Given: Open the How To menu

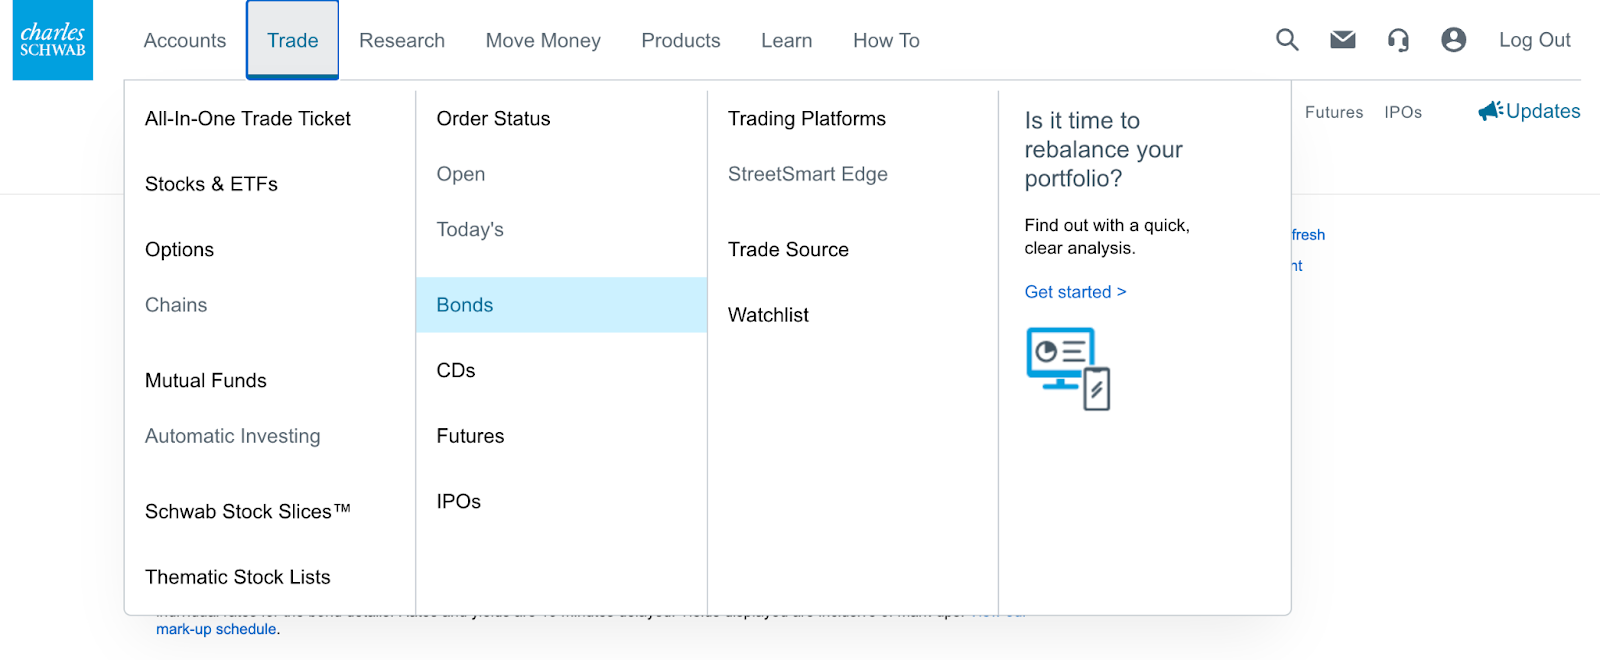Looking at the screenshot, I should coord(886,41).
